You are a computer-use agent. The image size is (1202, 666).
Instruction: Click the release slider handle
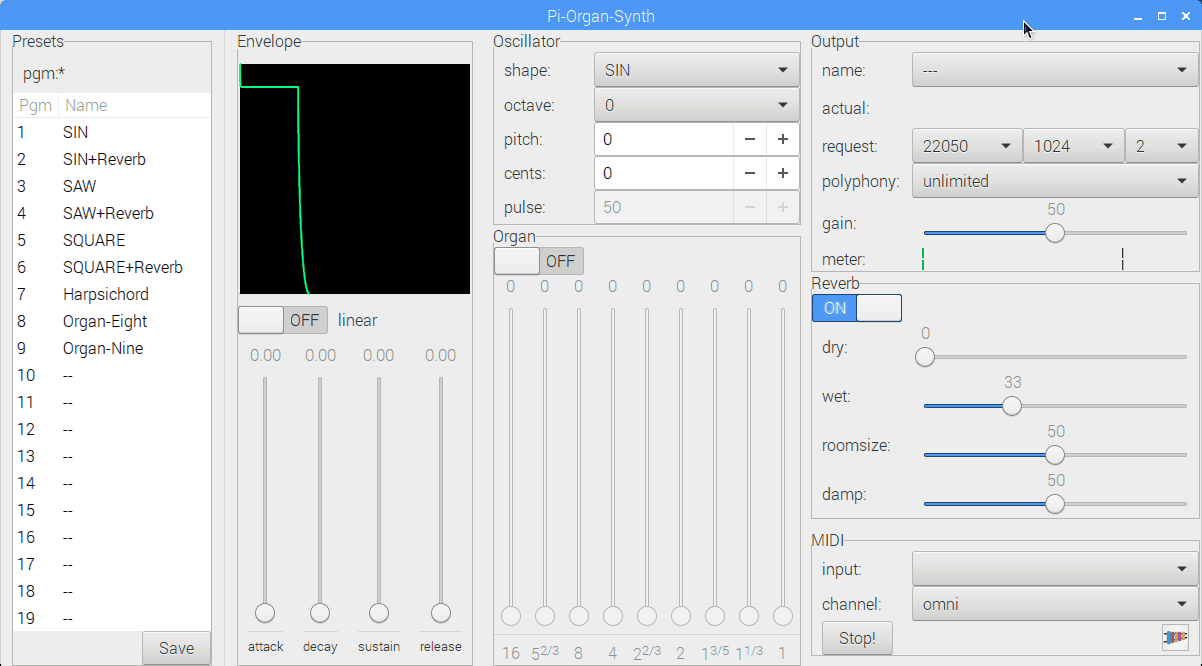(x=441, y=613)
